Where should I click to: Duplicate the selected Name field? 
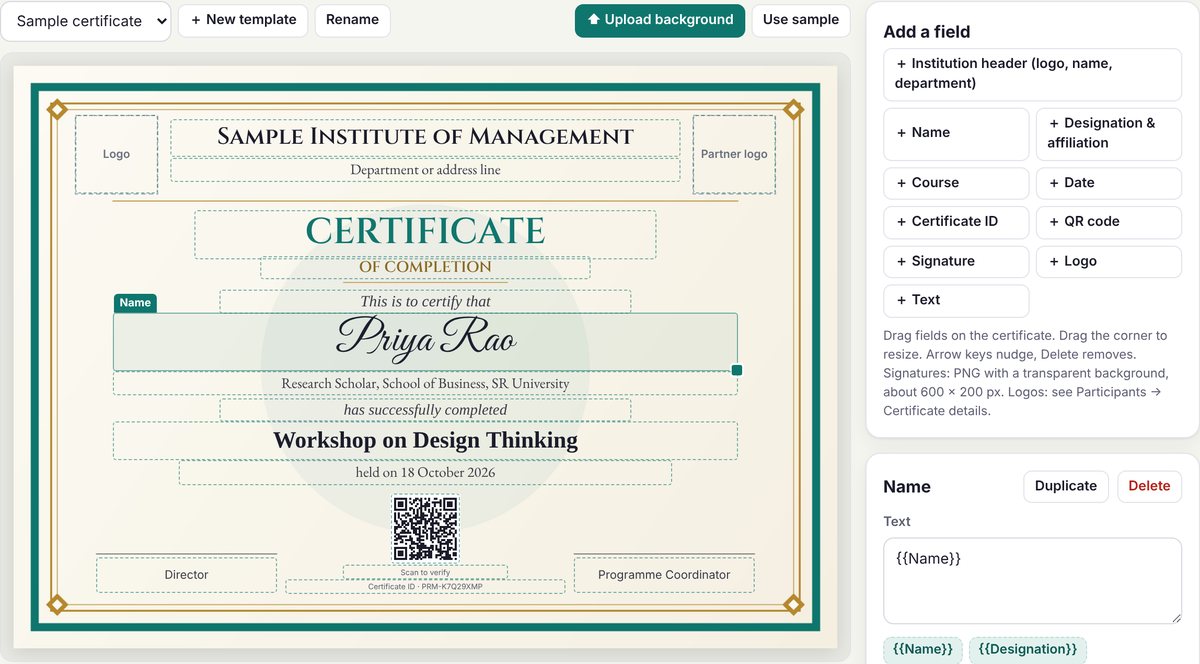coord(1066,486)
